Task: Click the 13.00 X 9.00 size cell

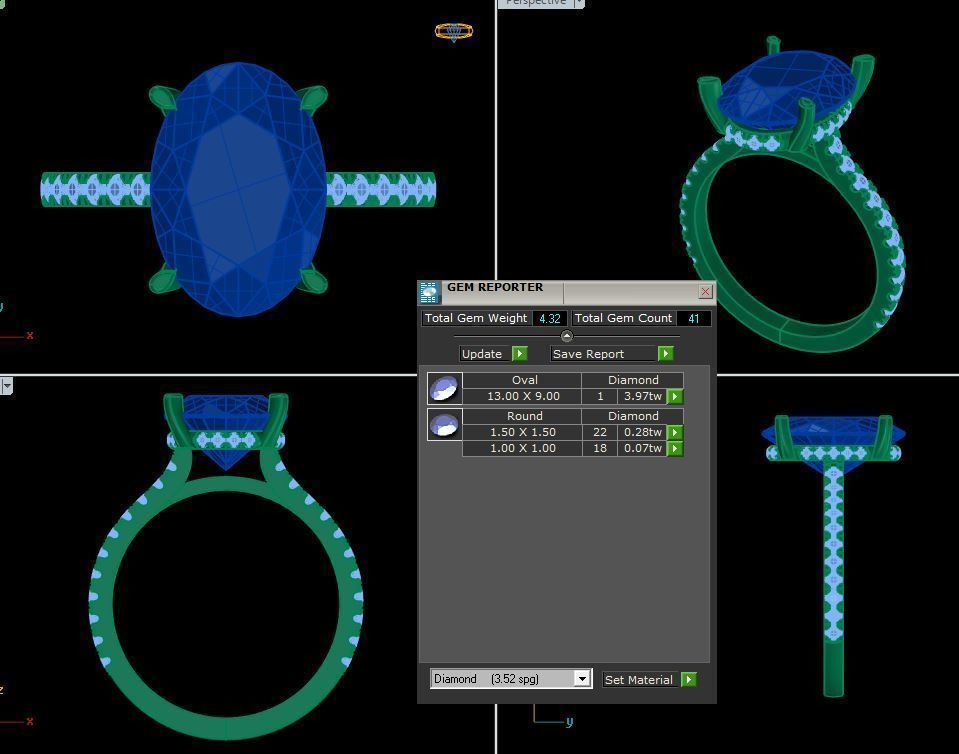Action: 523,396
